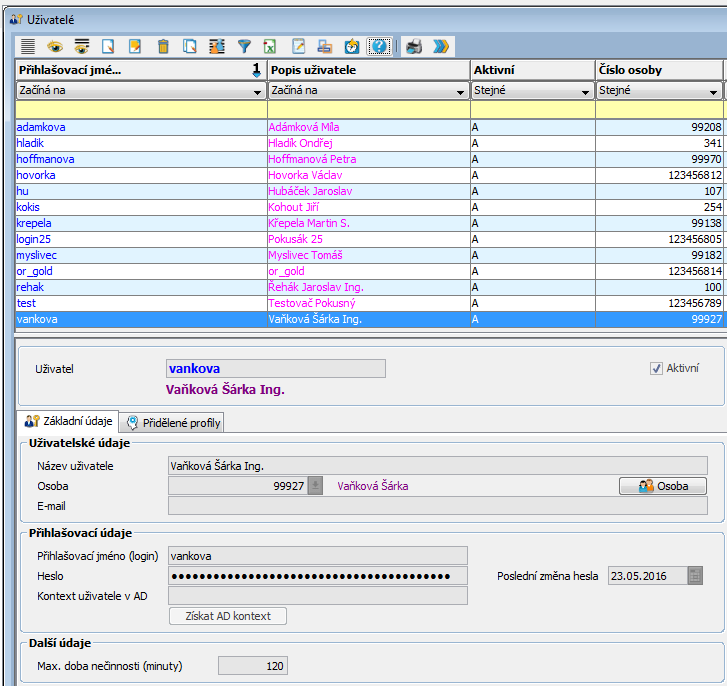The height and width of the screenshot is (686, 727).
Task: Click the trash can delete icon
Action: tap(163, 46)
